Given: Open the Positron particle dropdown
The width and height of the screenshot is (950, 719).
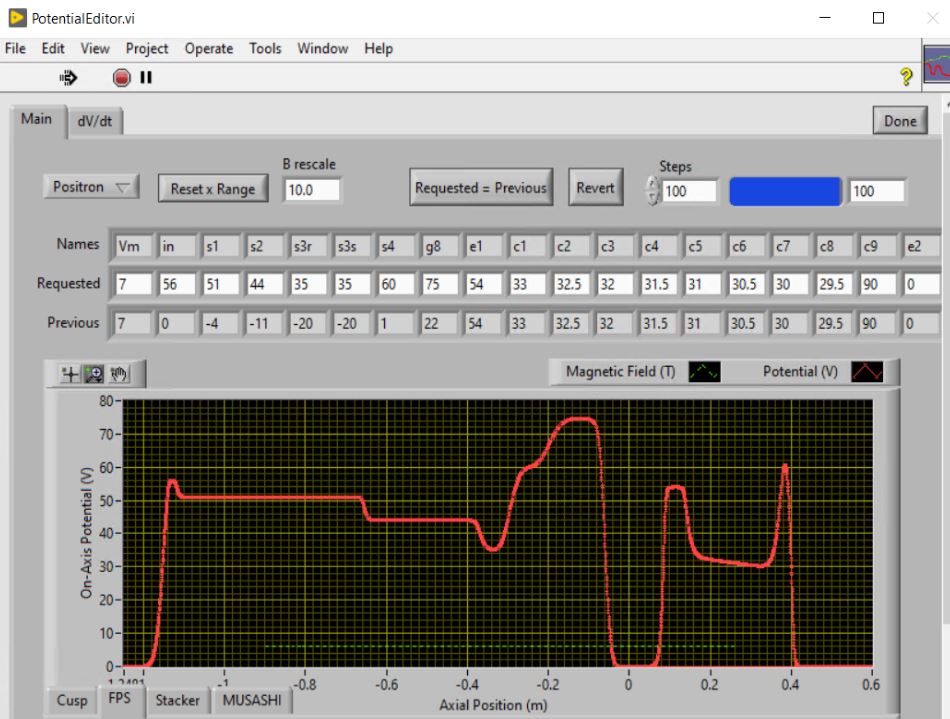Looking at the screenshot, I should pos(92,187).
